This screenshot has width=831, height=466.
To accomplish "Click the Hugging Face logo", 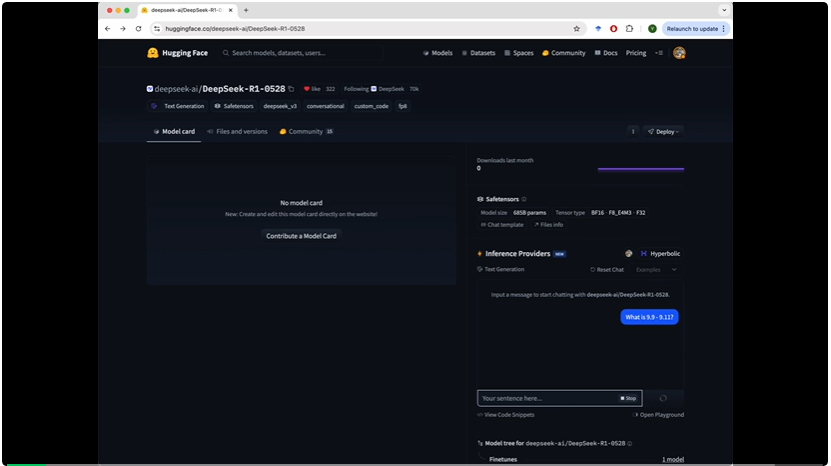I will point(177,53).
